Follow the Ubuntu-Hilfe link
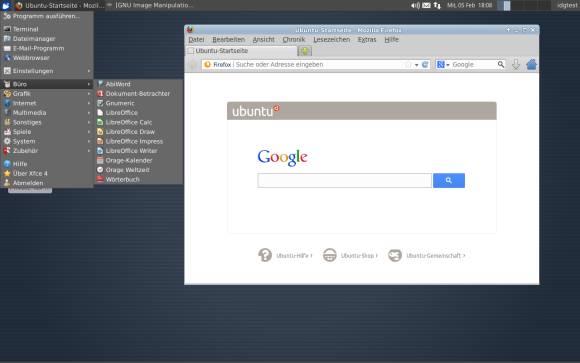This screenshot has width=580, height=363. pyautogui.click(x=285, y=255)
